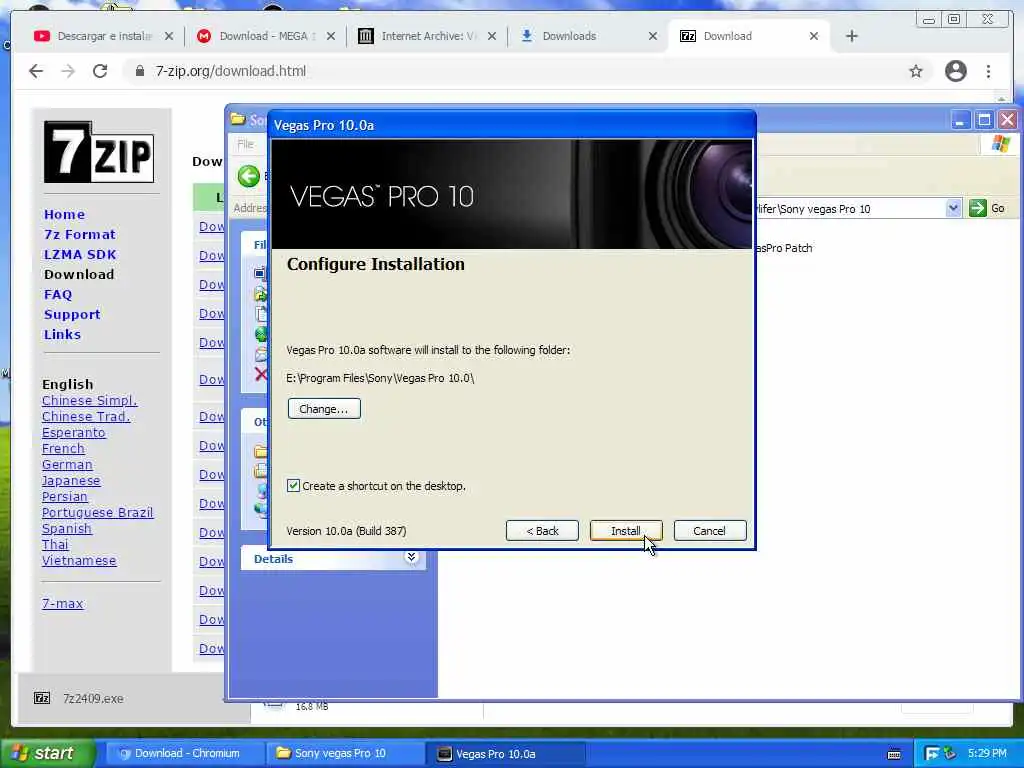Open the Windows start menu
Screen dimensions: 1024x768
pyautogui.click(x=46, y=753)
